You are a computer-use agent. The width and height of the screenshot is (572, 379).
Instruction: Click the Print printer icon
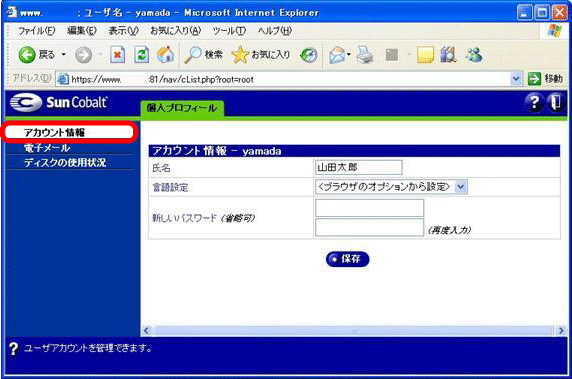click(365, 55)
